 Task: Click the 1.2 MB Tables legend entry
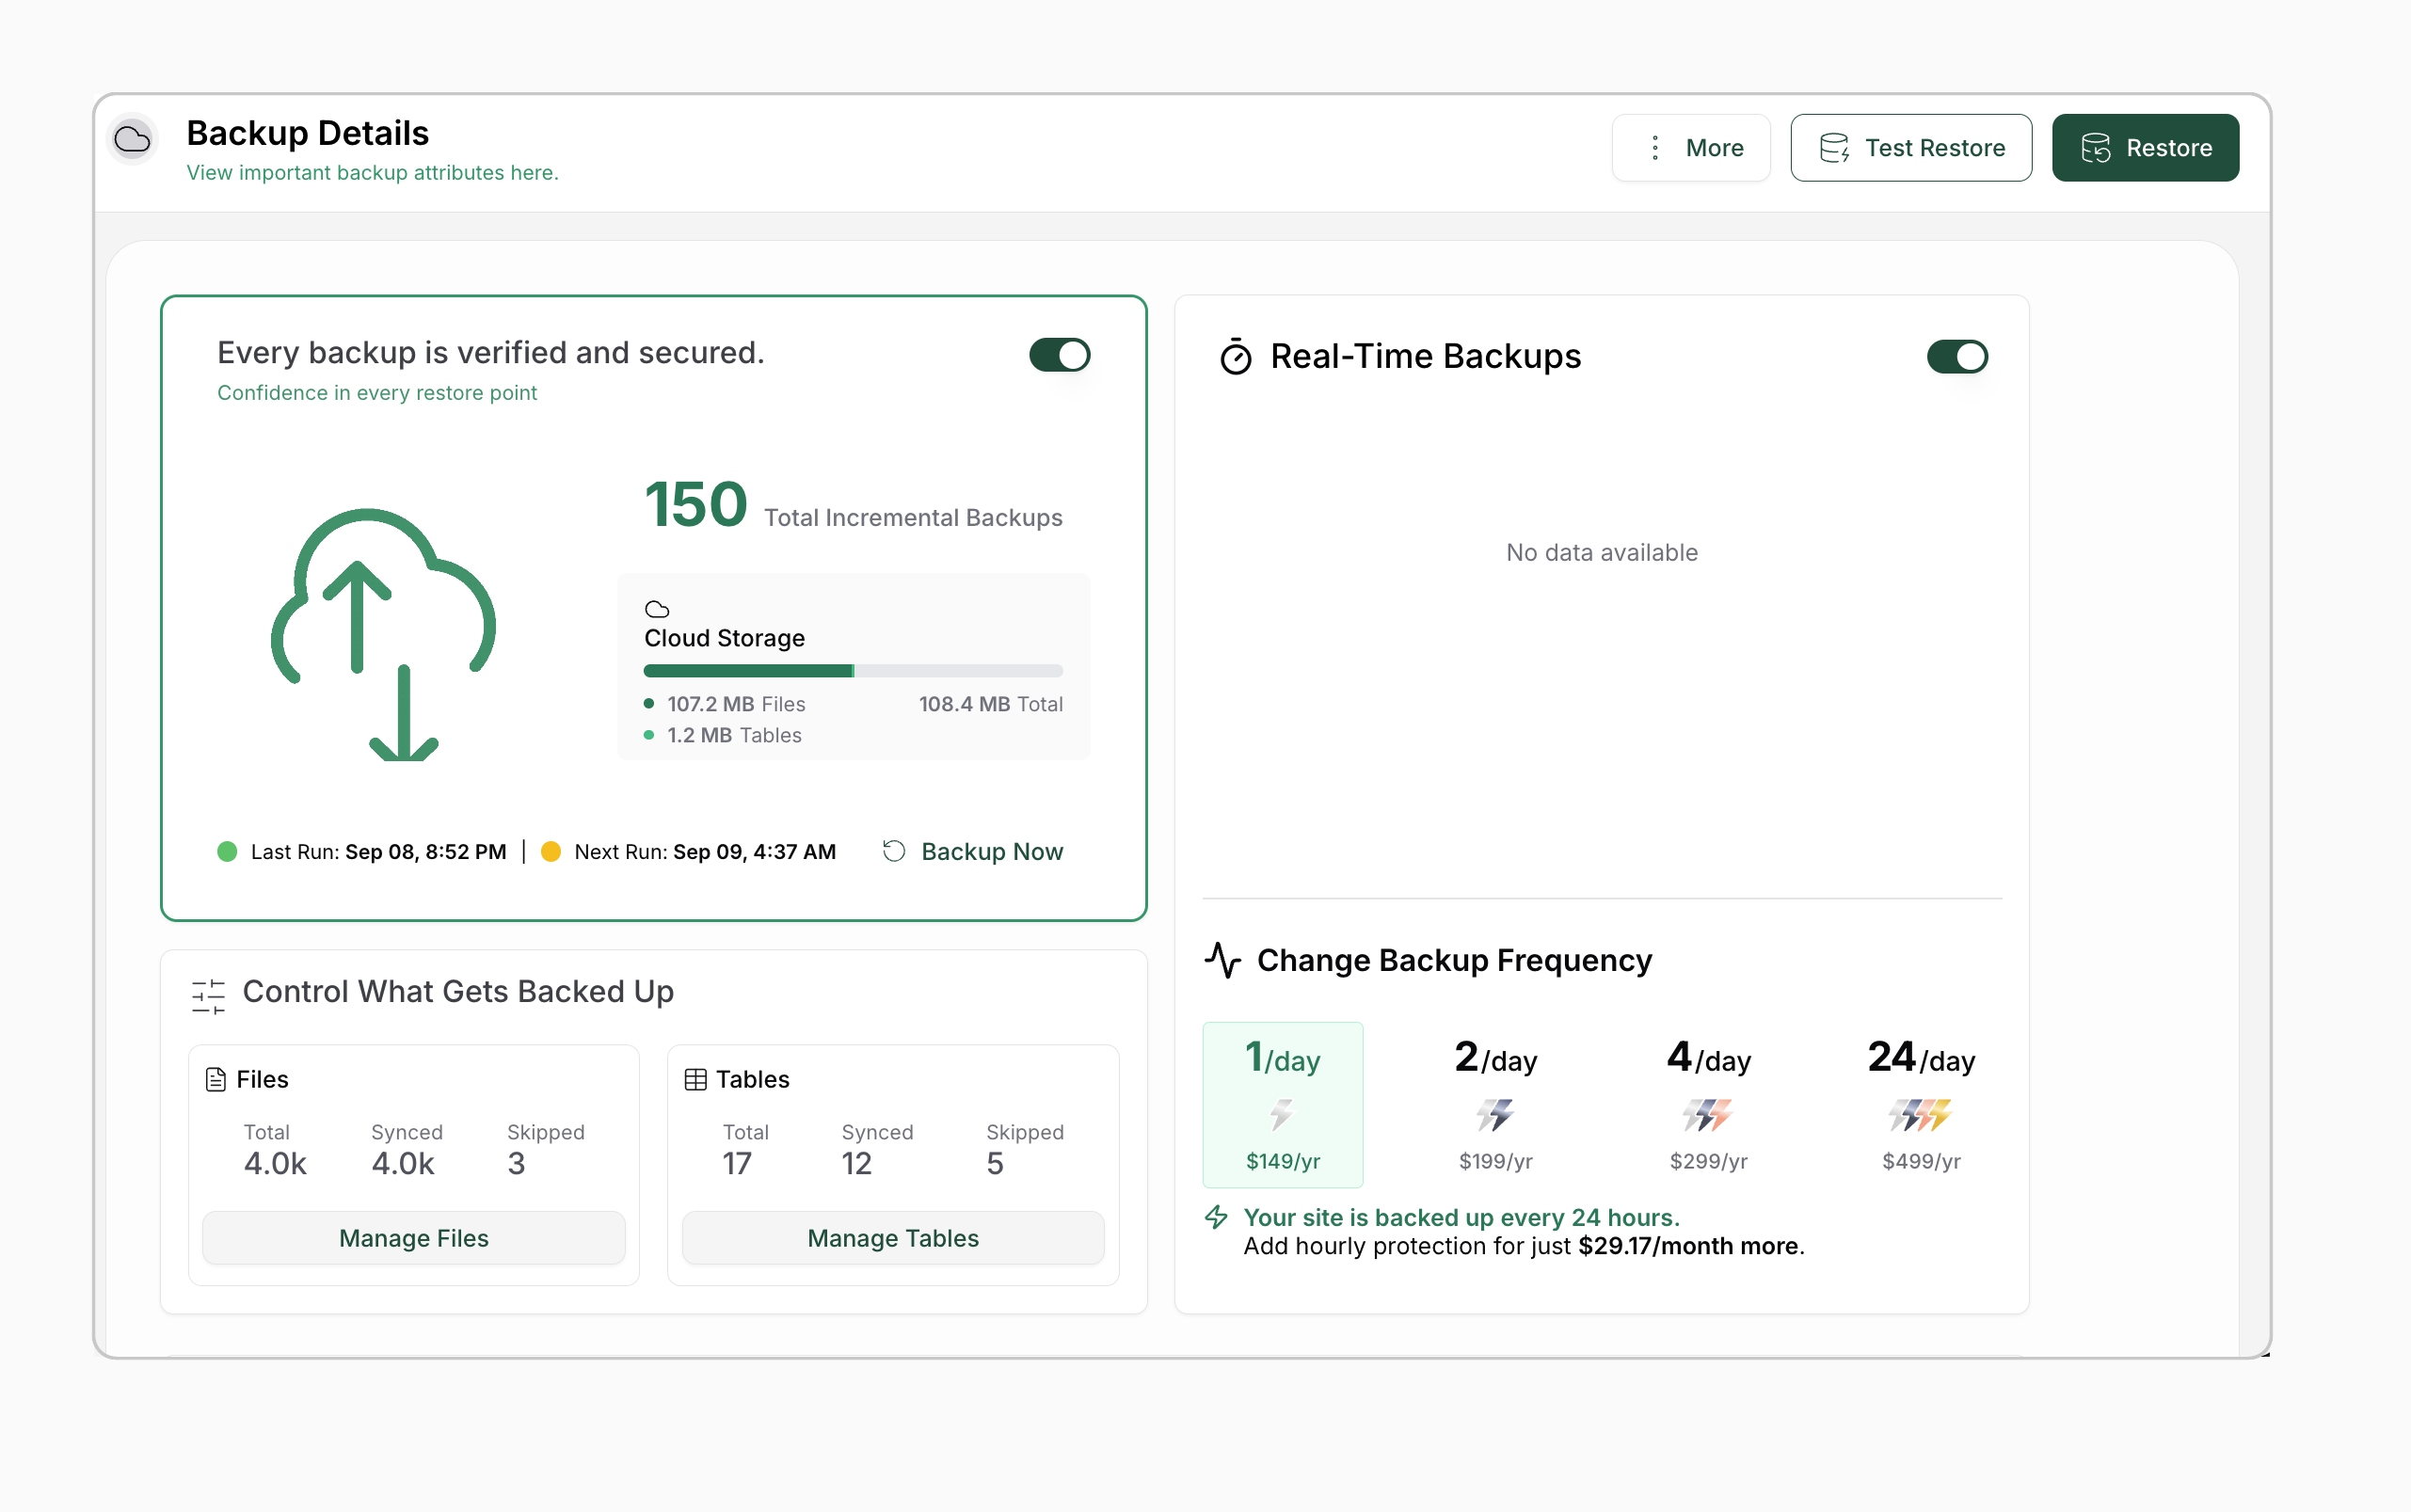pyautogui.click(x=723, y=735)
